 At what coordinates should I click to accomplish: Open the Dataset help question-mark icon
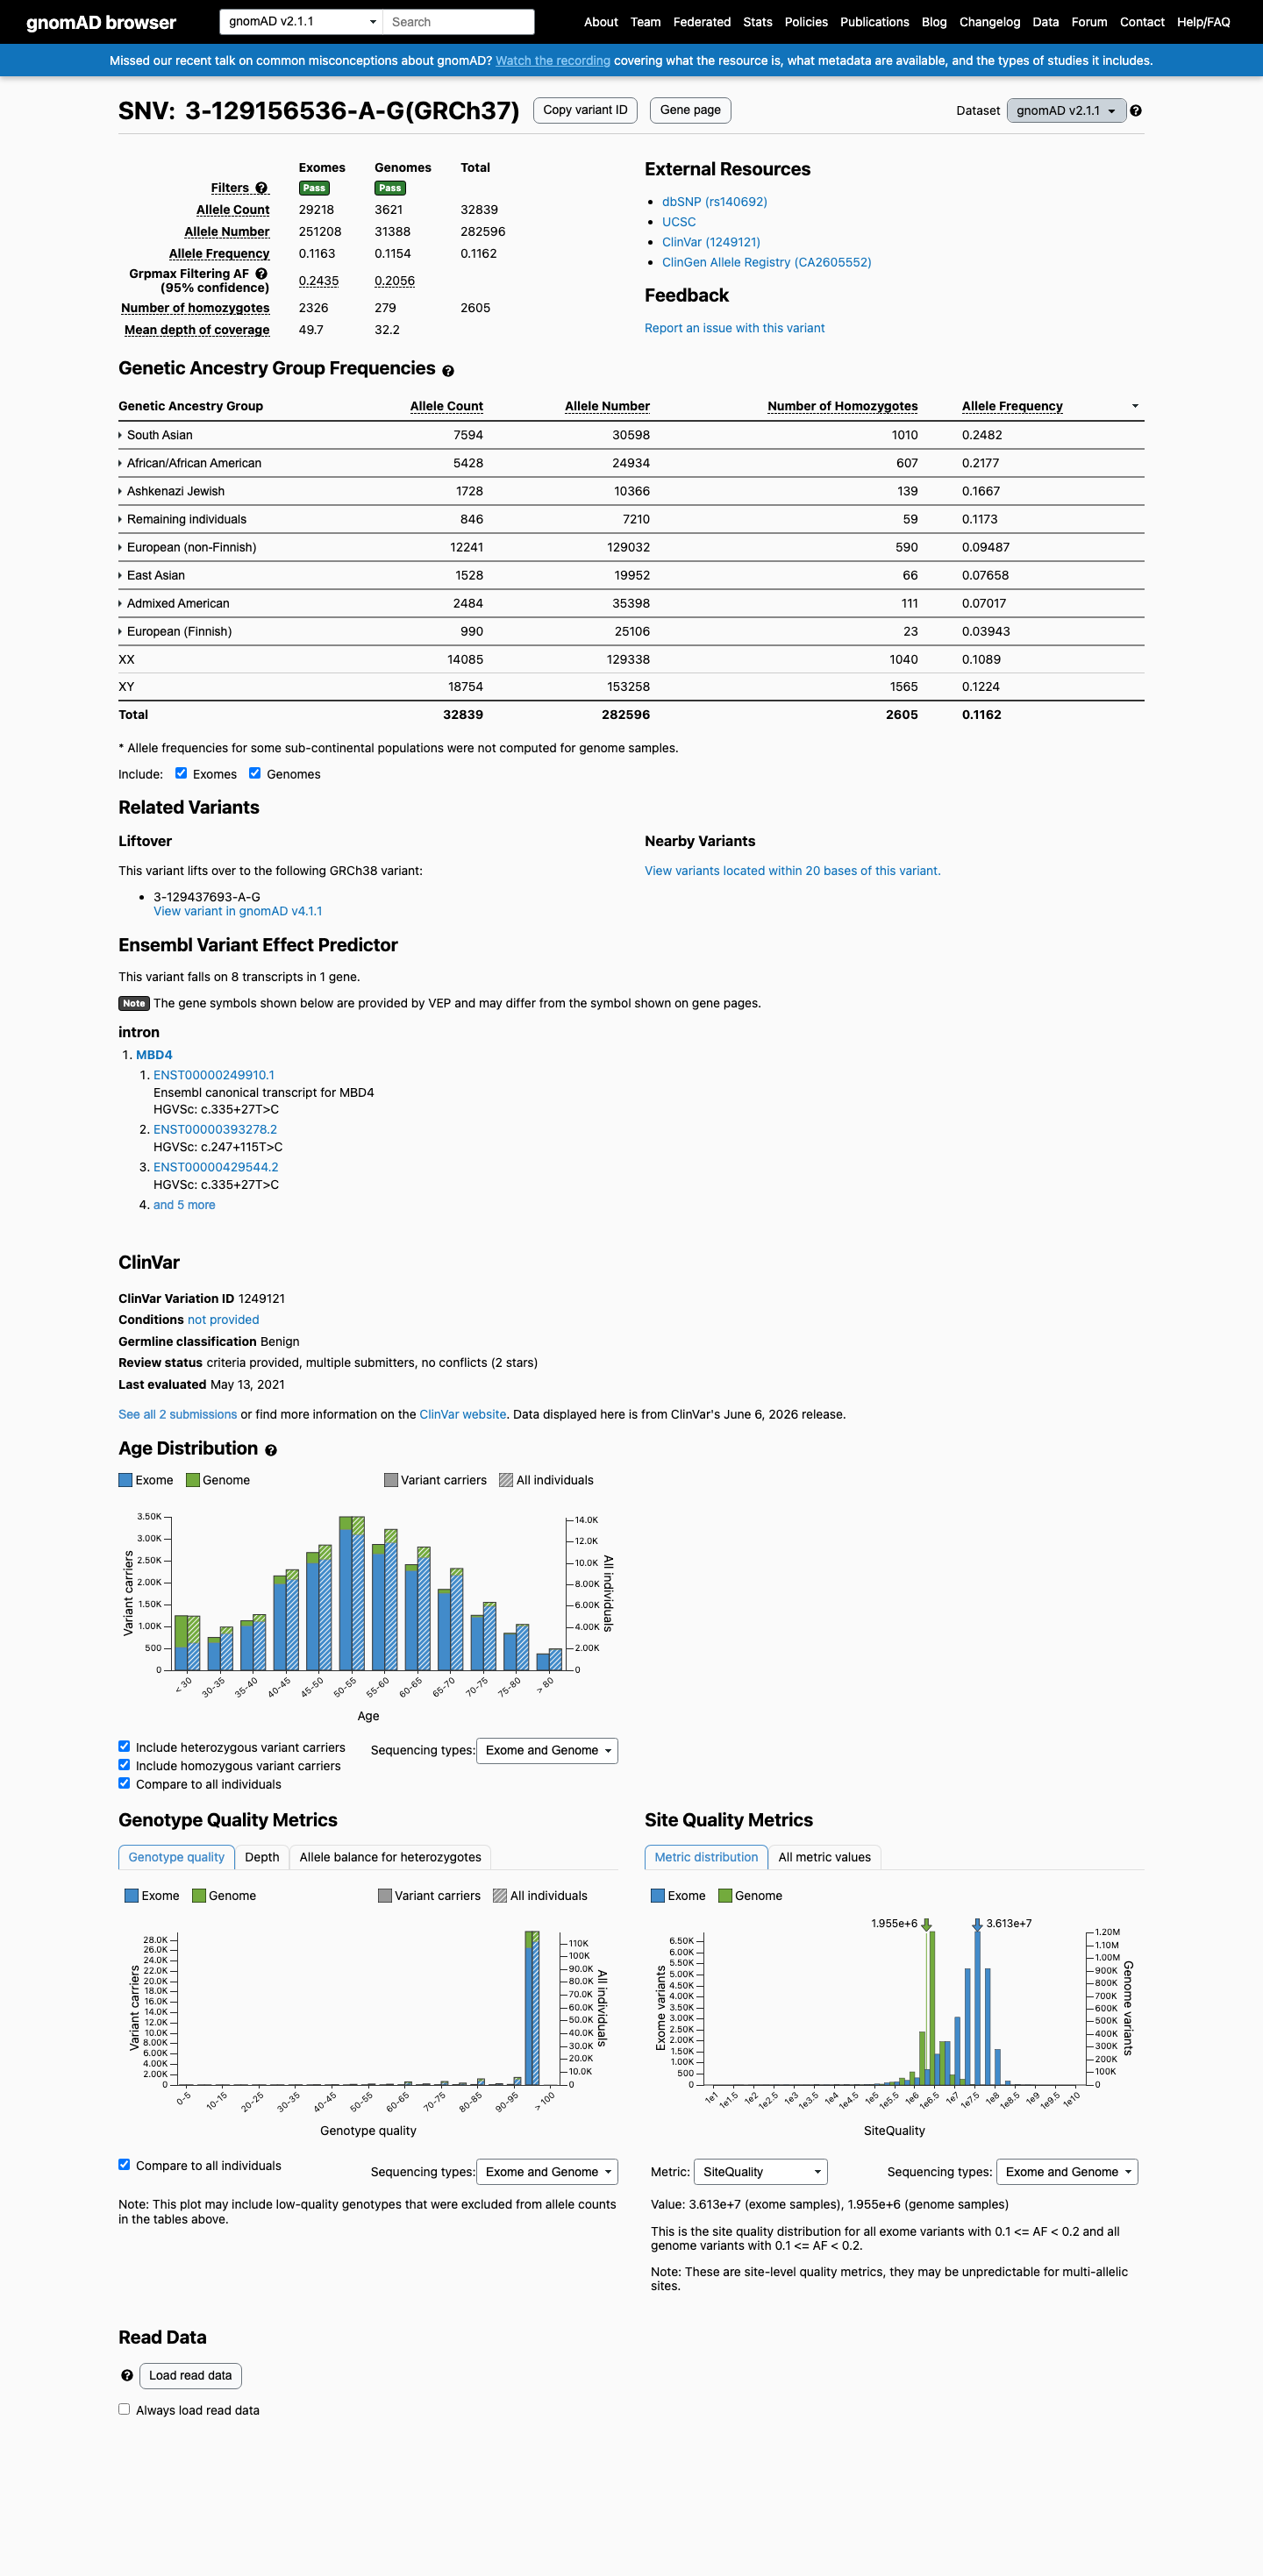(x=1135, y=111)
